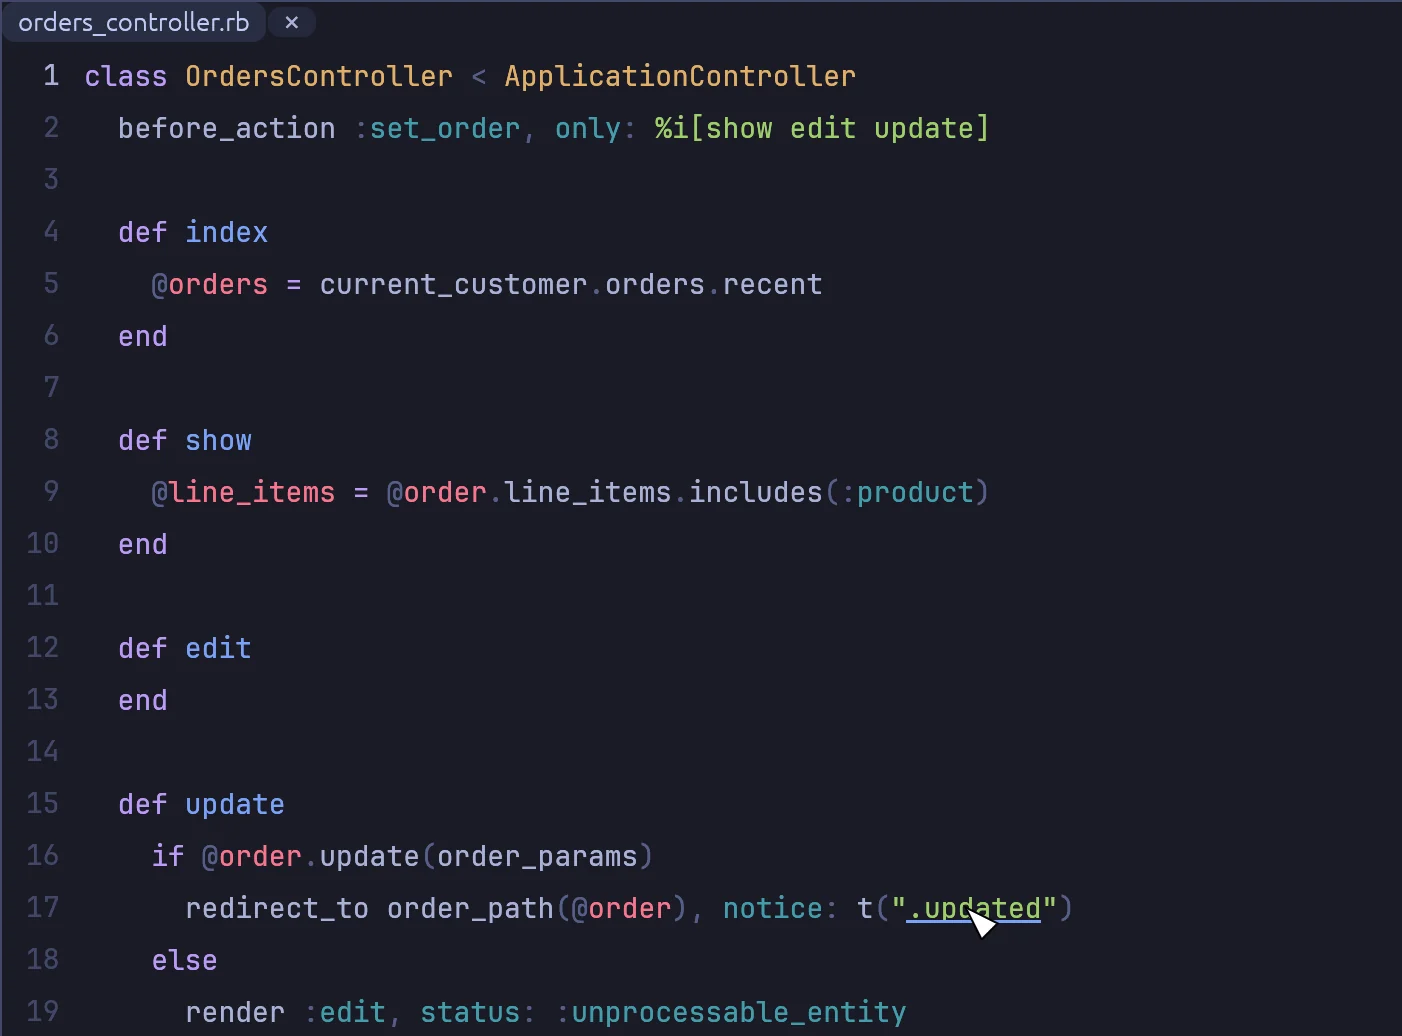This screenshot has width=1402, height=1036.
Task: Click the :product symbol
Action: pyautogui.click(x=907, y=492)
